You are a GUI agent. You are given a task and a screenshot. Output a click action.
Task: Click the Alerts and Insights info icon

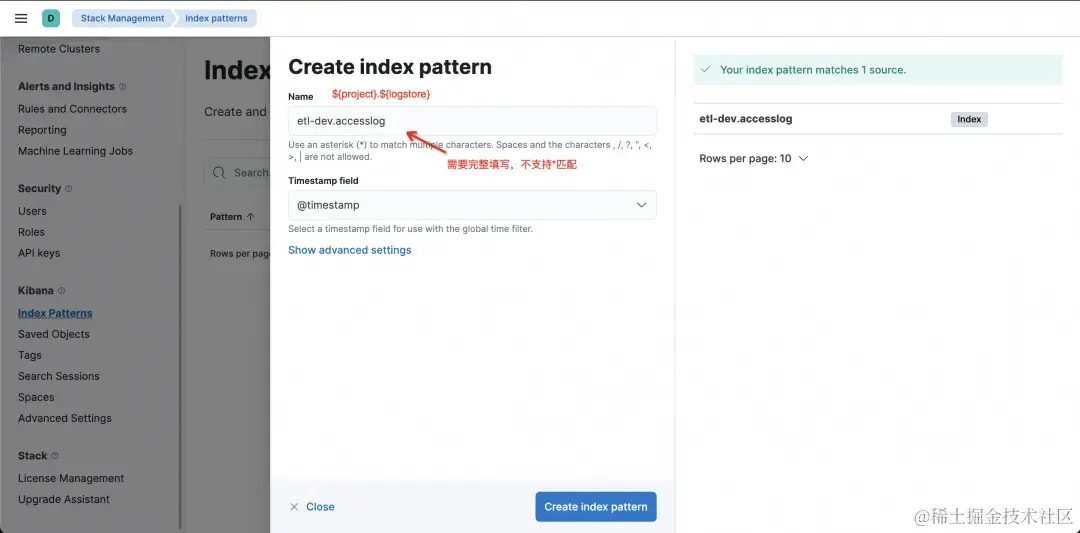pos(123,87)
